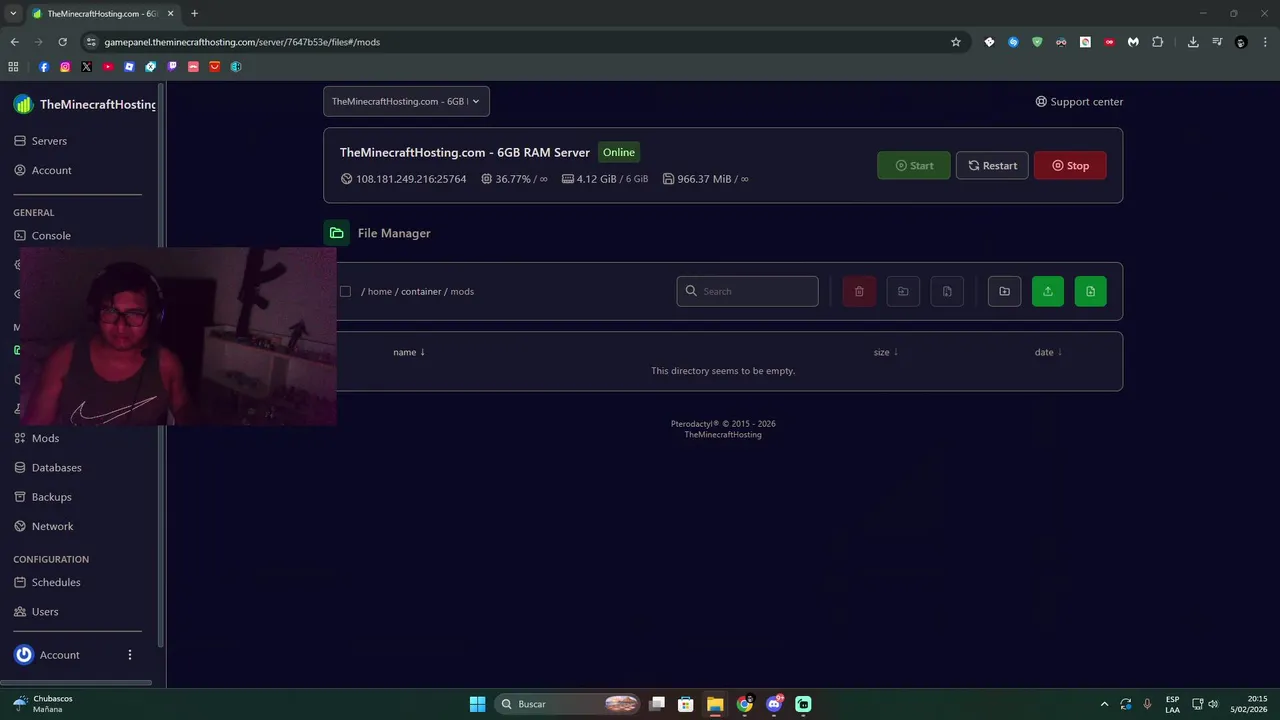The image size is (1280, 720).
Task: Reload the page
Action: (62, 42)
